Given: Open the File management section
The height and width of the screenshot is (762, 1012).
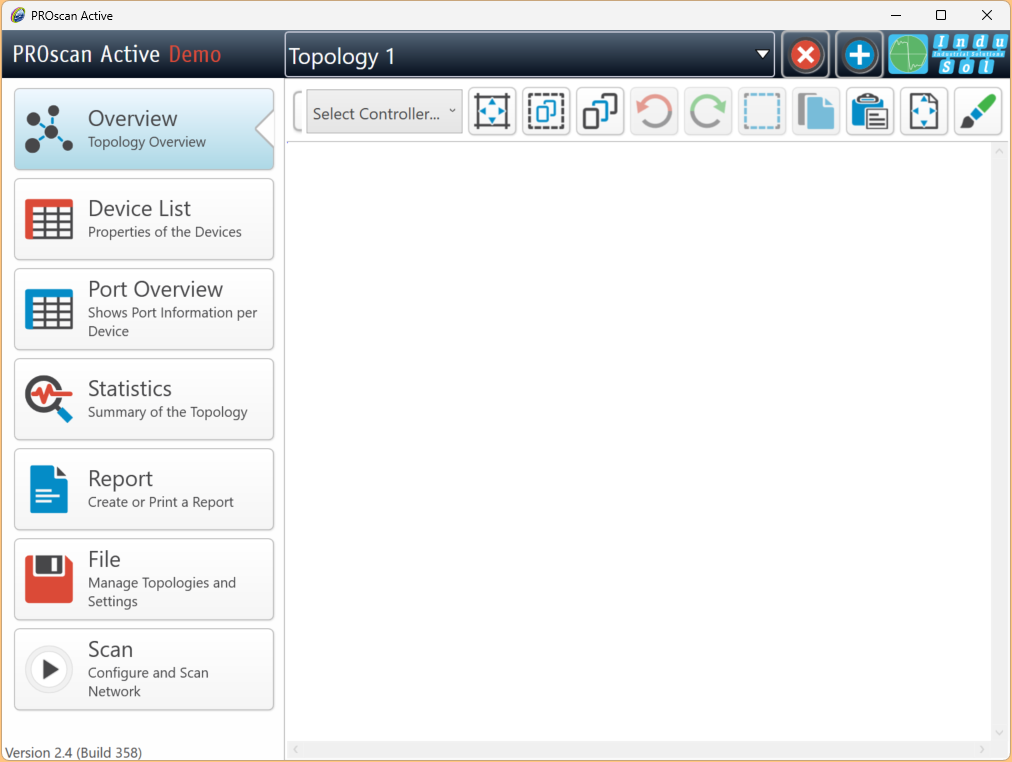Looking at the screenshot, I should tap(144, 579).
